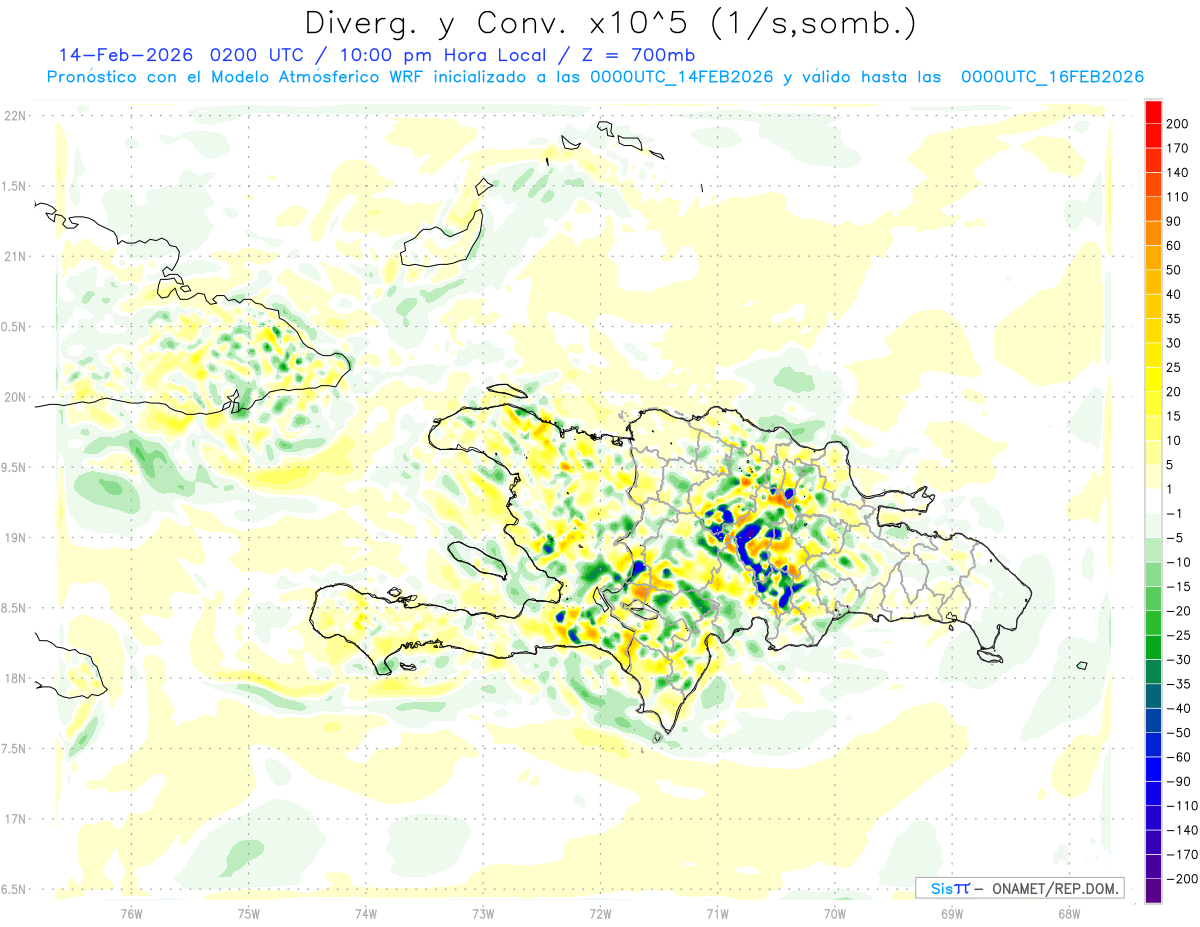Click the '25' positive colorbar value
The height and width of the screenshot is (927, 1200).
1174,368
